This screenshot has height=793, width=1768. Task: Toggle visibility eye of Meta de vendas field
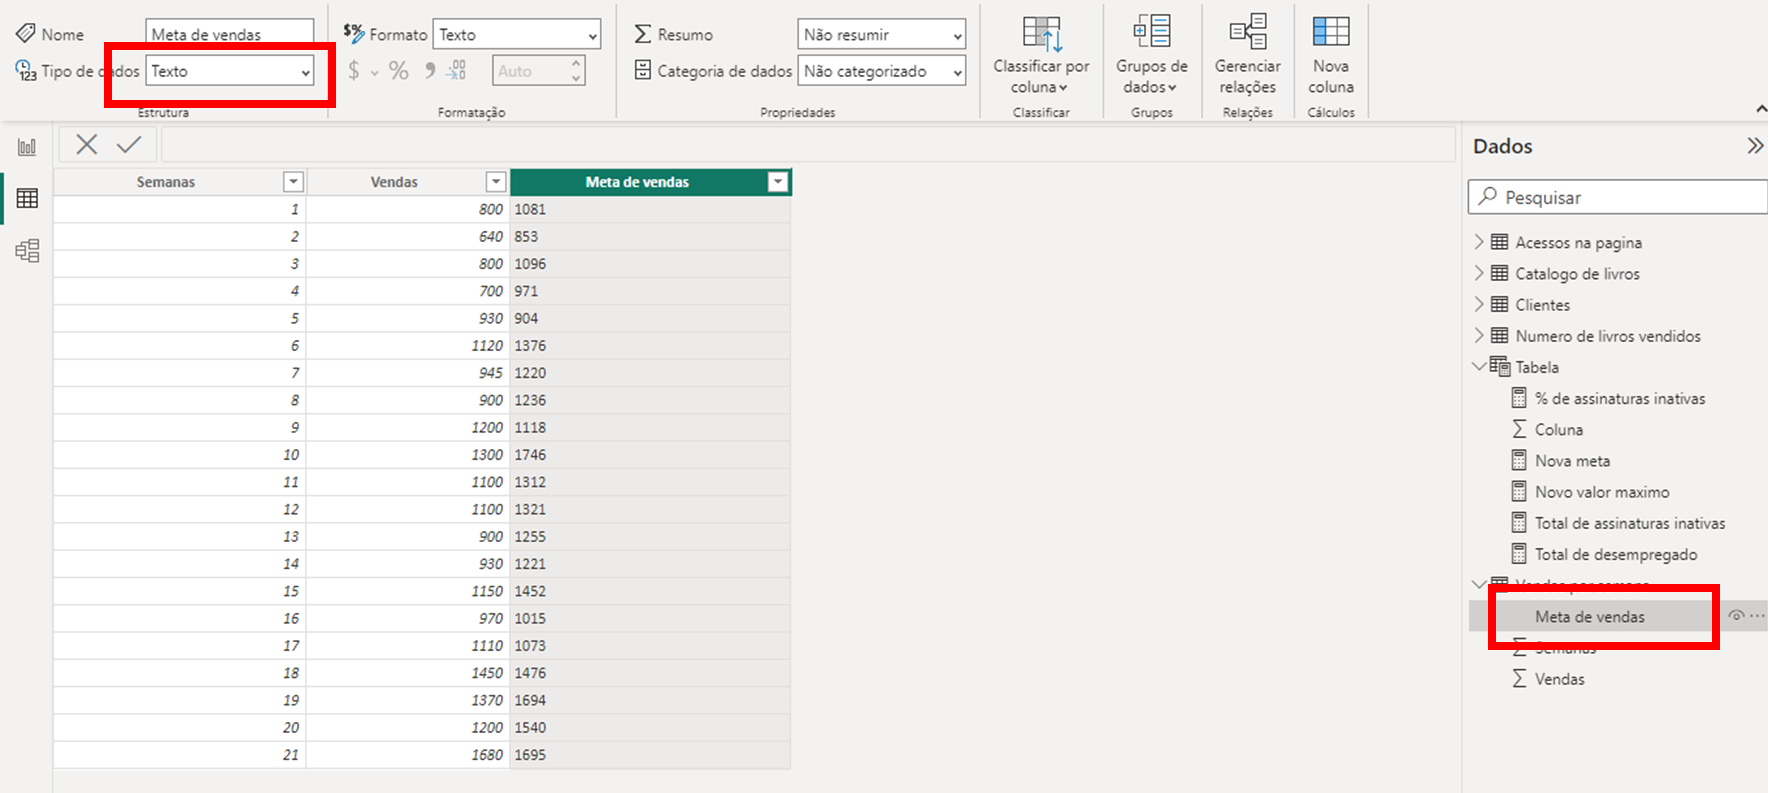1736,616
